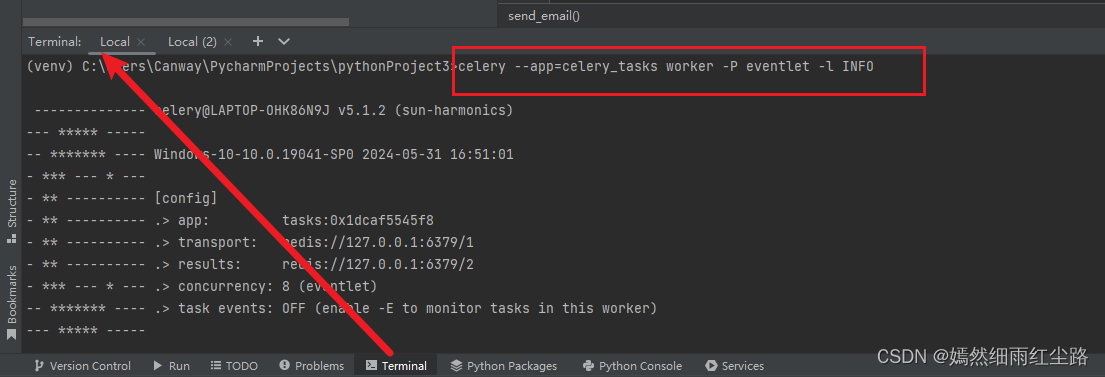Click the Terminal: label in the header
This screenshot has width=1105, height=377.
point(55,42)
